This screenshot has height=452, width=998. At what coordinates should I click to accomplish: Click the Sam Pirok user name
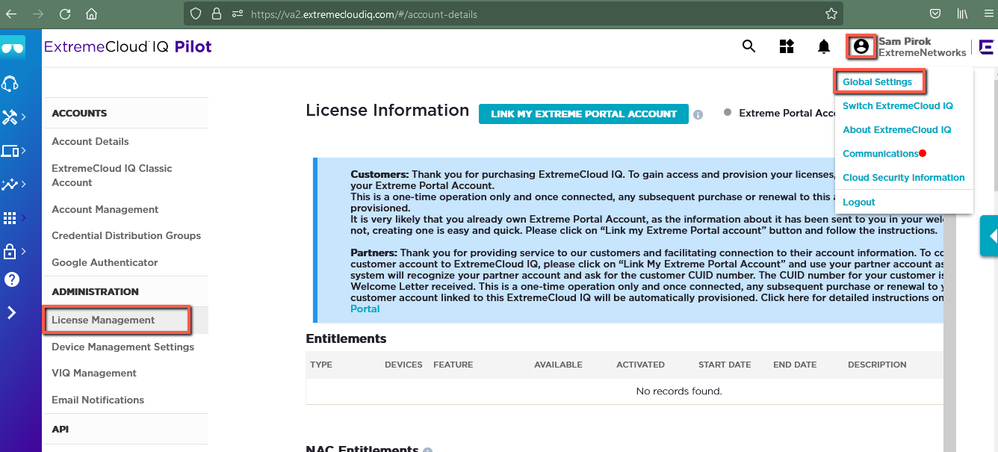904,41
